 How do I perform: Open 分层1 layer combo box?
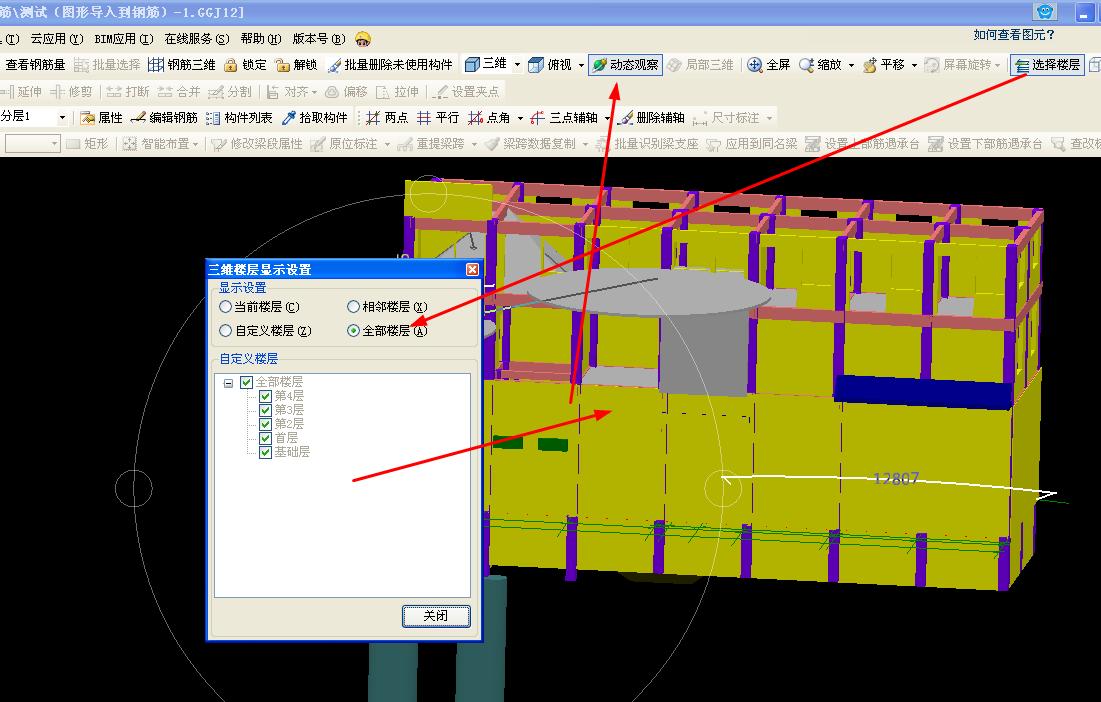coord(34,117)
